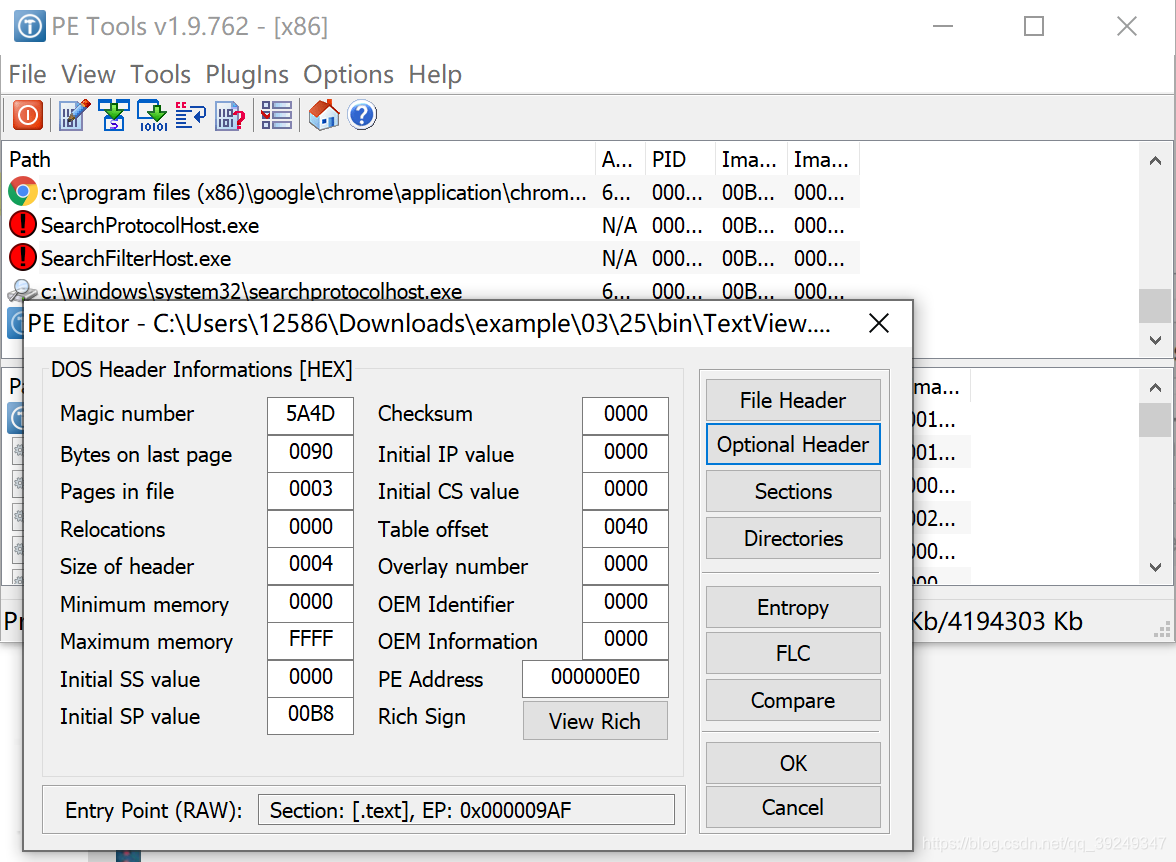Click the partial dump 10101 icon
The image size is (1176, 862).
click(x=152, y=115)
